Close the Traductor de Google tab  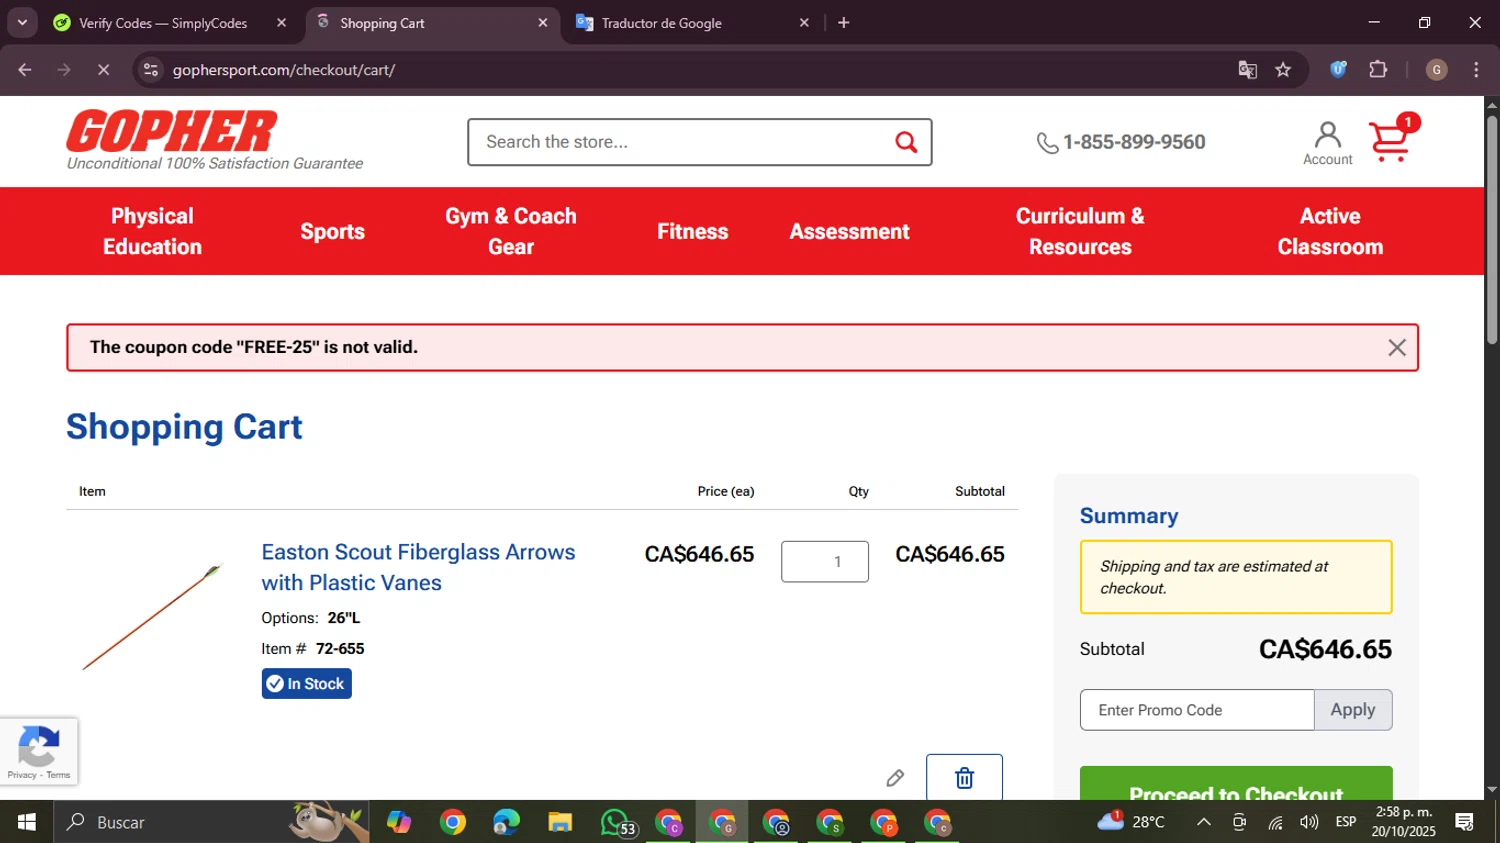click(804, 22)
